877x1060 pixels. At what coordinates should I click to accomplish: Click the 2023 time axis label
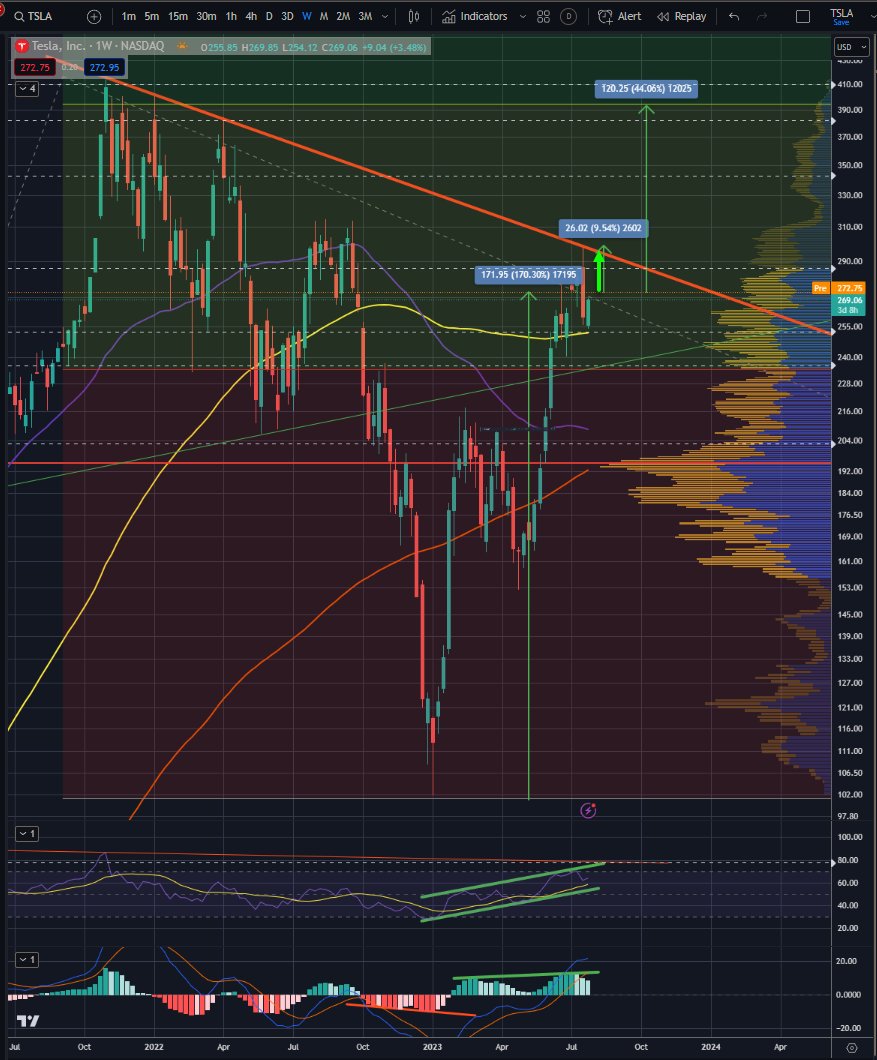[432, 1047]
